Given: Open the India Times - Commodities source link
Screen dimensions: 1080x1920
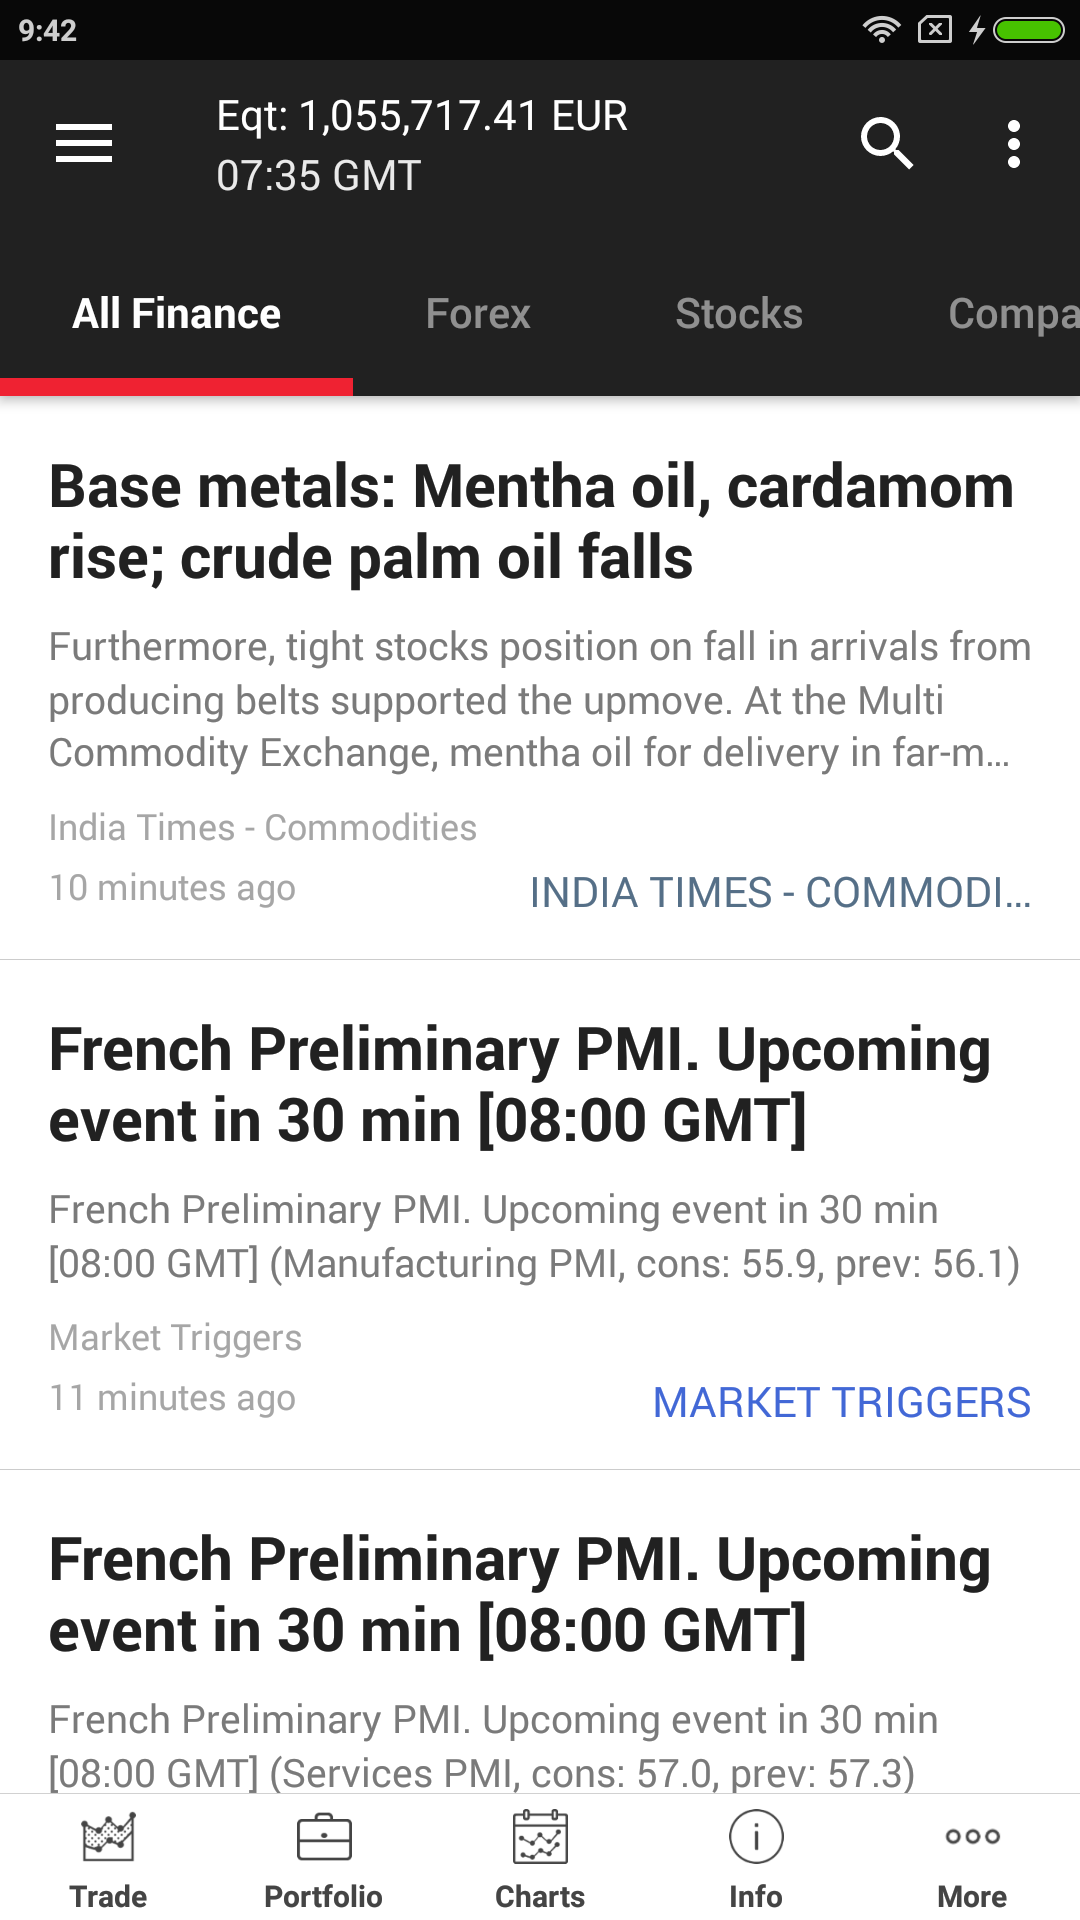Looking at the screenshot, I should click(780, 893).
